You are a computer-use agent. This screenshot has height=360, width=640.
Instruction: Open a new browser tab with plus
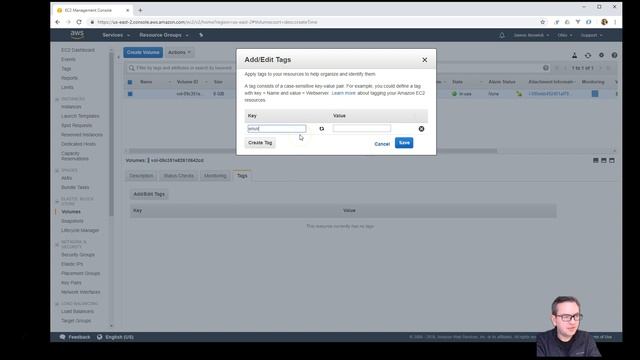[140, 10]
